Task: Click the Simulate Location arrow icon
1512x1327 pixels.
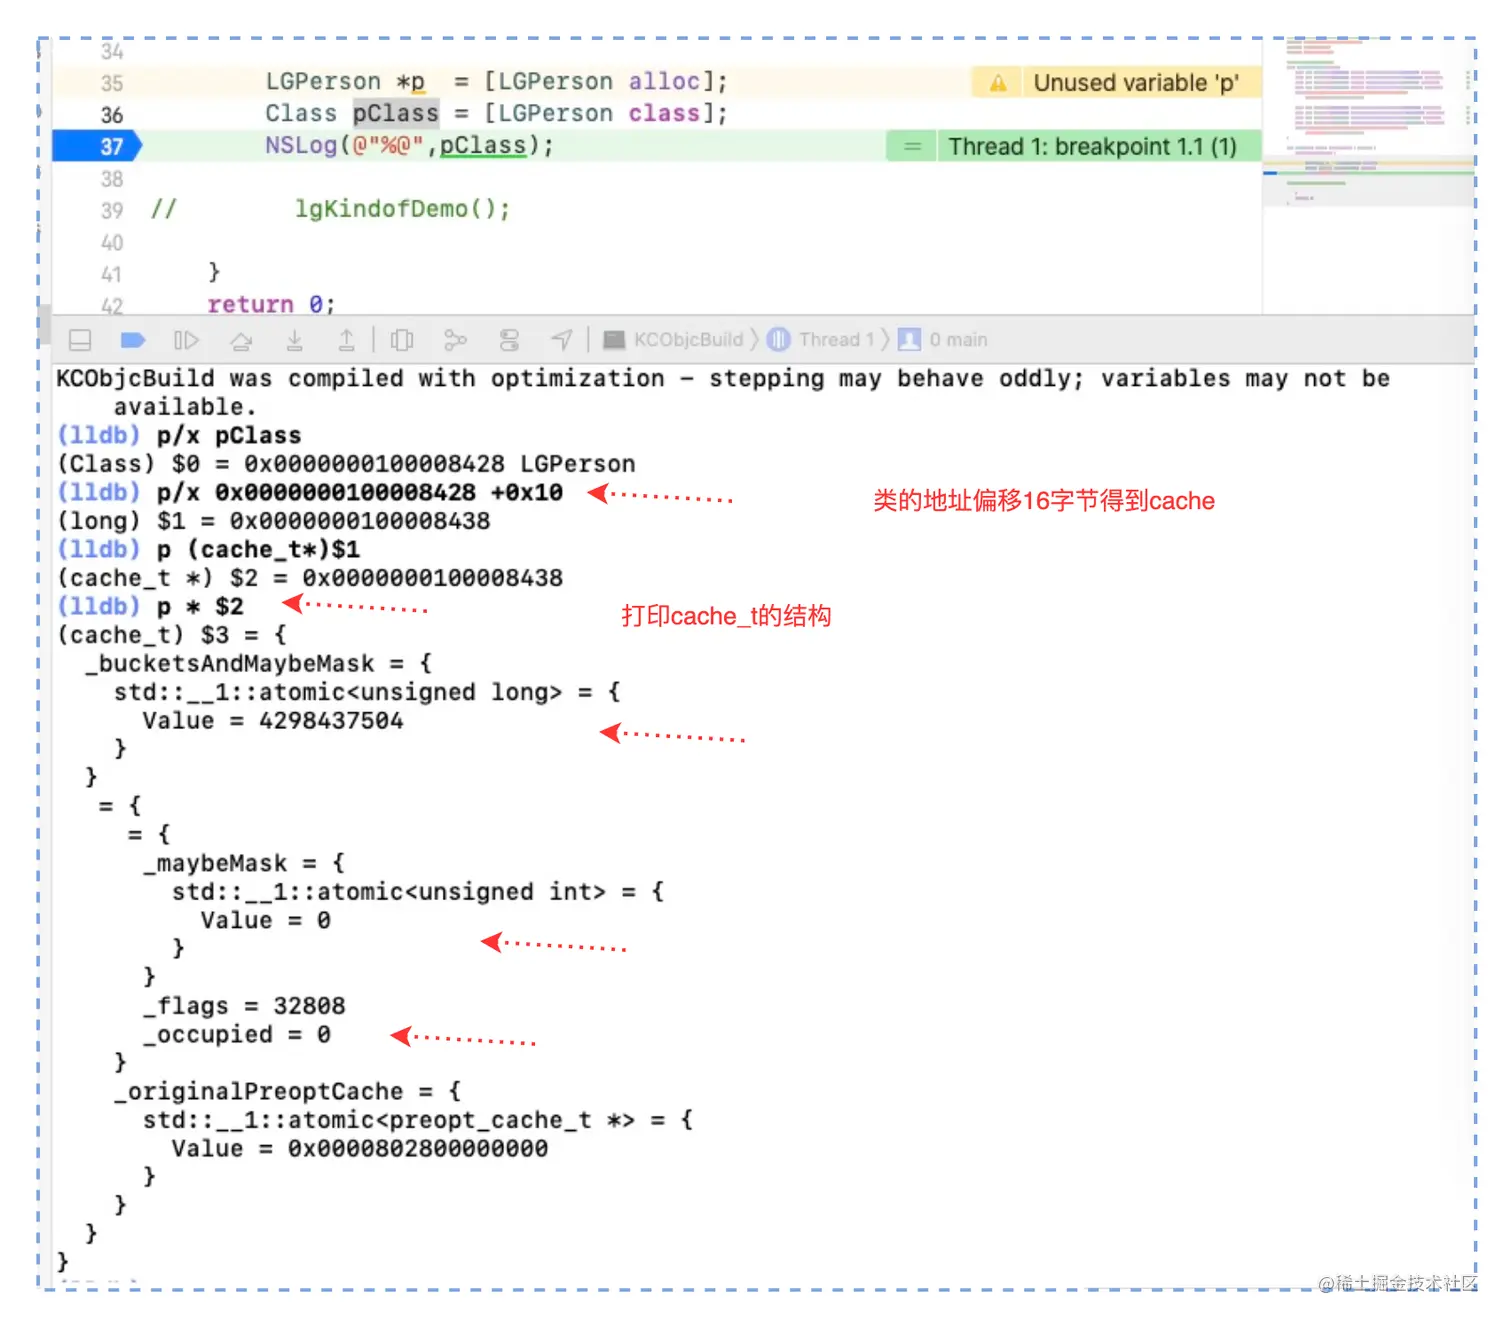Action: pyautogui.click(x=562, y=340)
